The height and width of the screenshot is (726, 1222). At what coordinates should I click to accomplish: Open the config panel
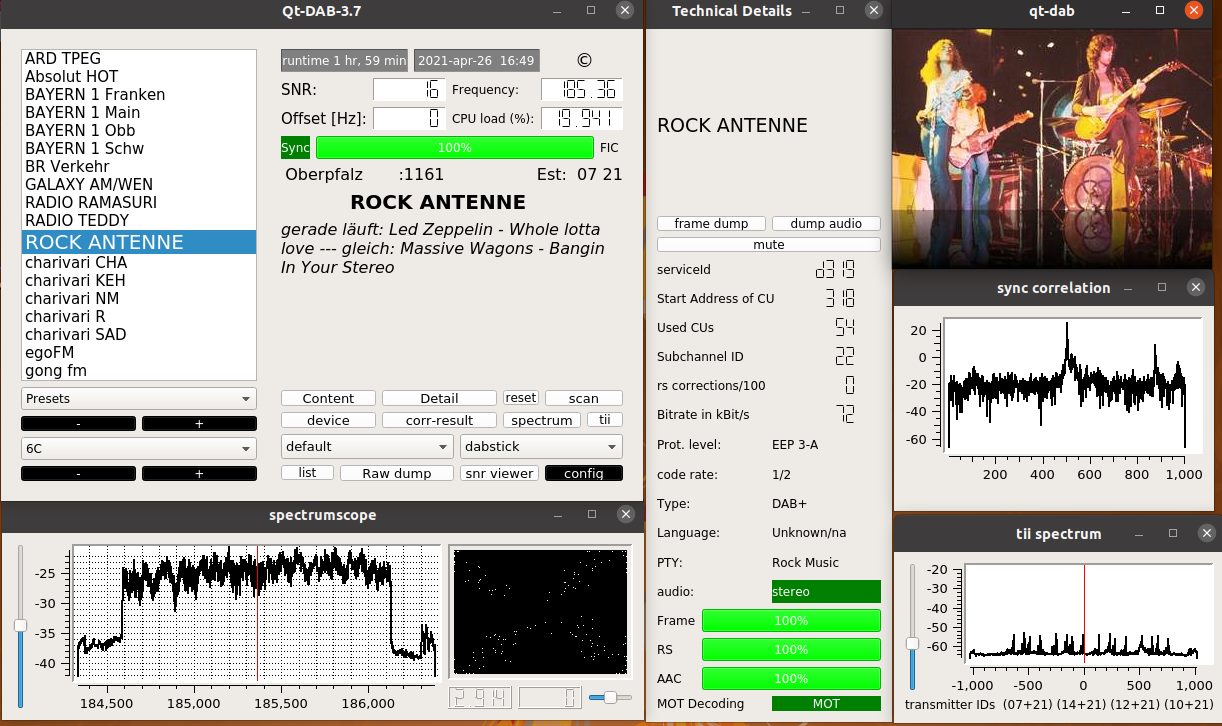[x=583, y=473]
